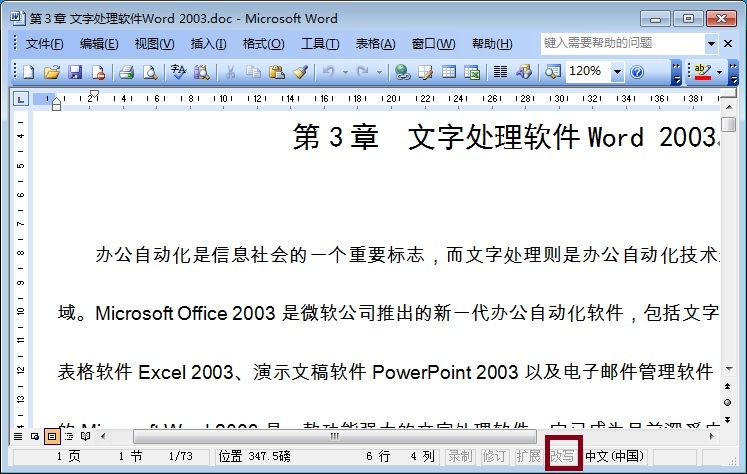
Task: Expand Standard toolbar options chevron
Action: (x=676, y=72)
